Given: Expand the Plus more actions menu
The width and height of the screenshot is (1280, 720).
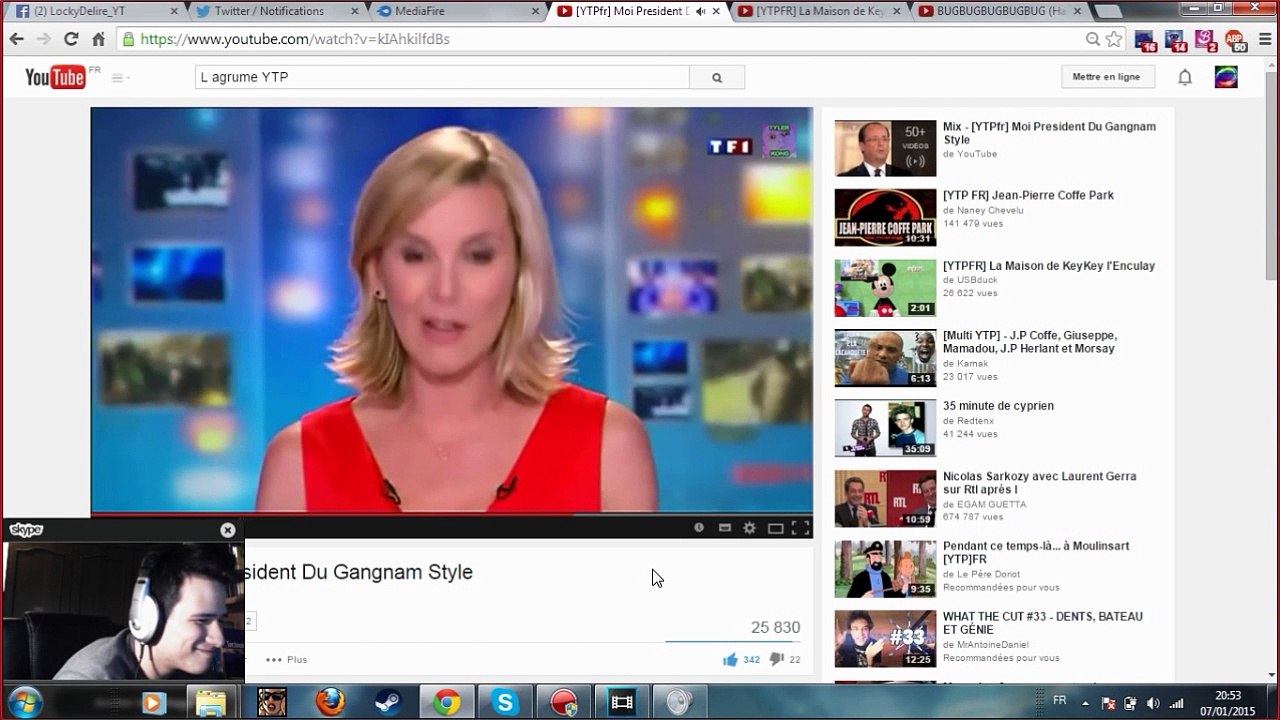Looking at the screenshot, I should pyautogui.click(x=286, y=660).
